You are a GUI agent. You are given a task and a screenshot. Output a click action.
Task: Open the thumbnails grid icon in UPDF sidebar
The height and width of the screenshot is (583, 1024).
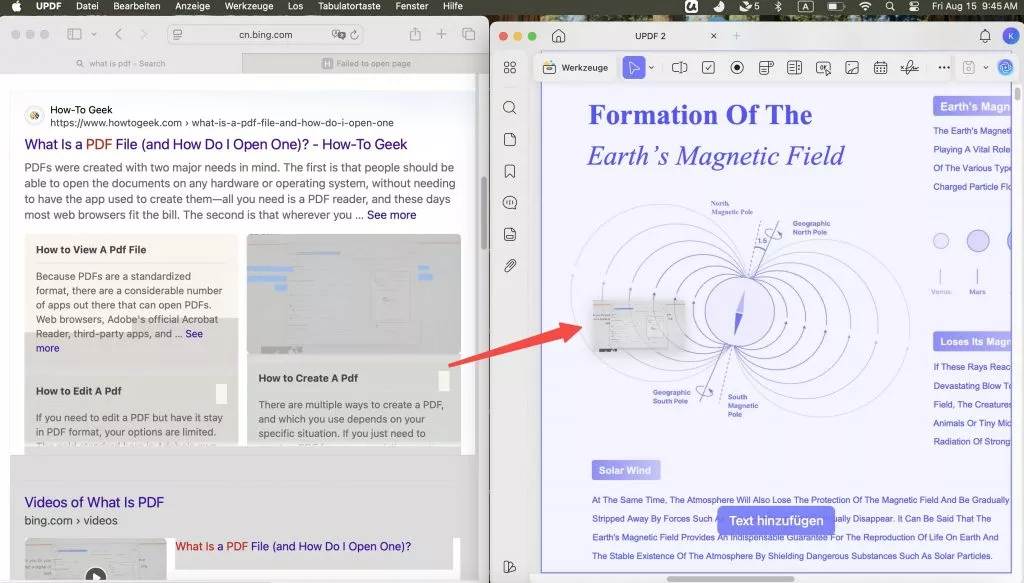(510, 68)
